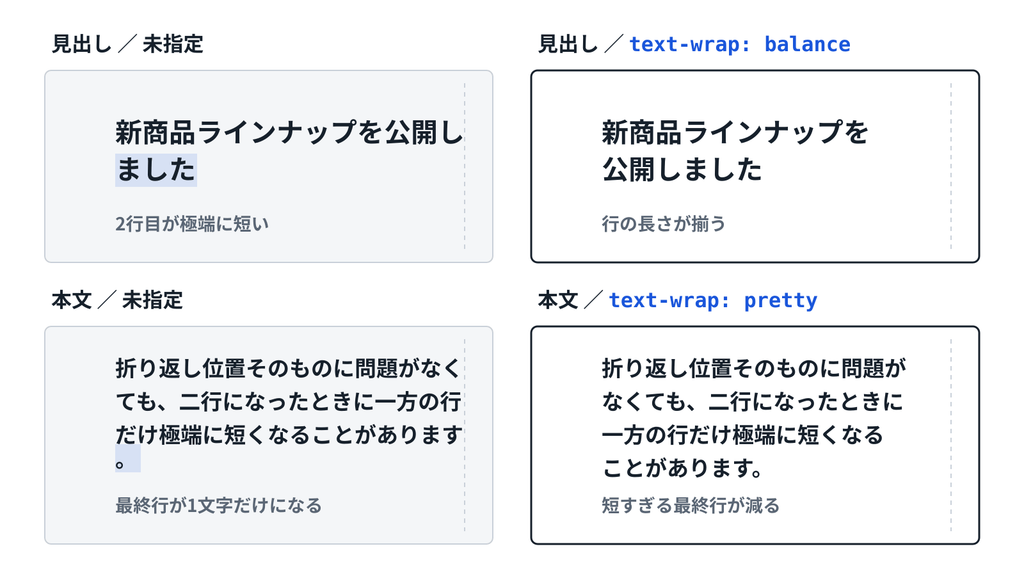
Task: Click the line 'なくても、二行になったときに' in the pretty card
Action: (x=752, y=402)
